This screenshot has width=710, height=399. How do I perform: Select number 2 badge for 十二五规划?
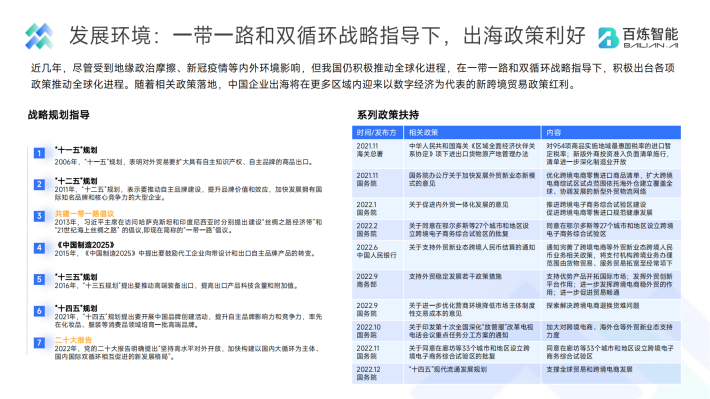[x=39, y=184]
